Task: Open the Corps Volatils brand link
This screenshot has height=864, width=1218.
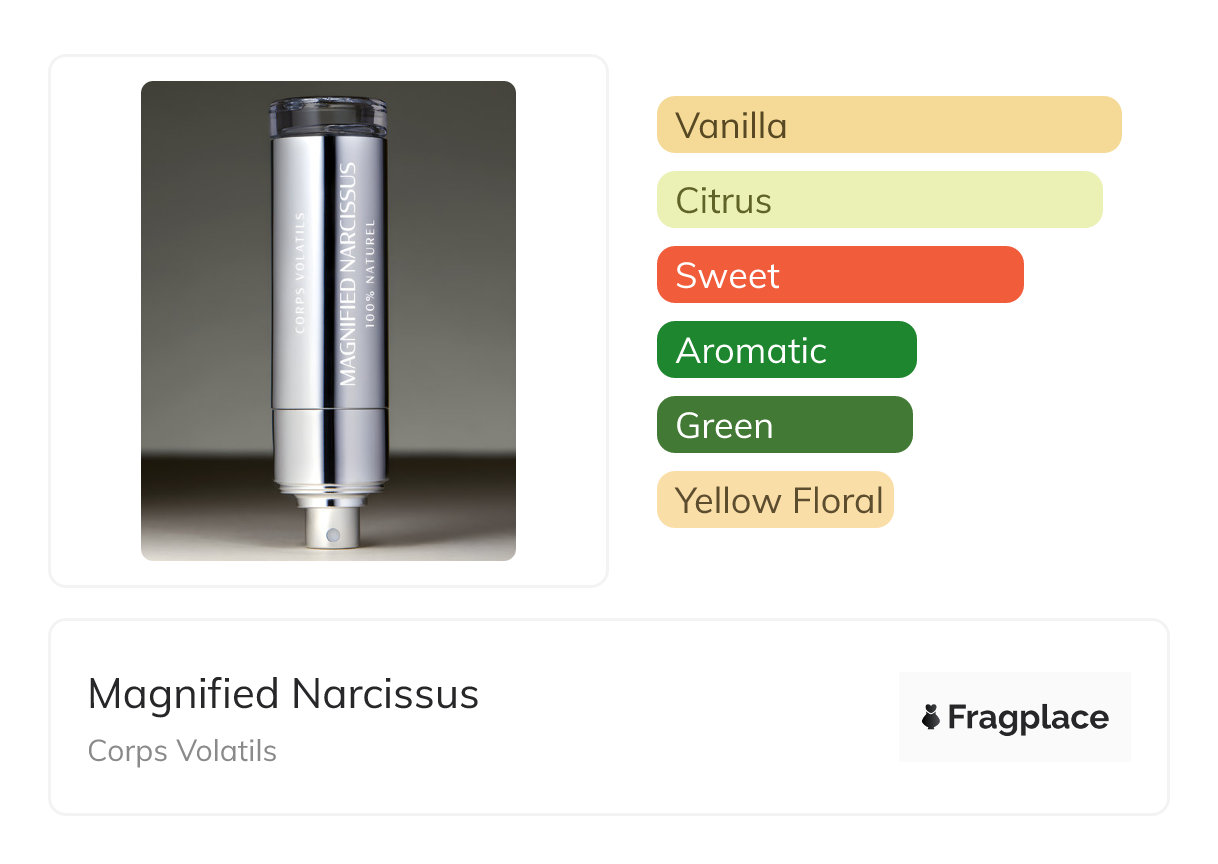Action: pos(182,751)
